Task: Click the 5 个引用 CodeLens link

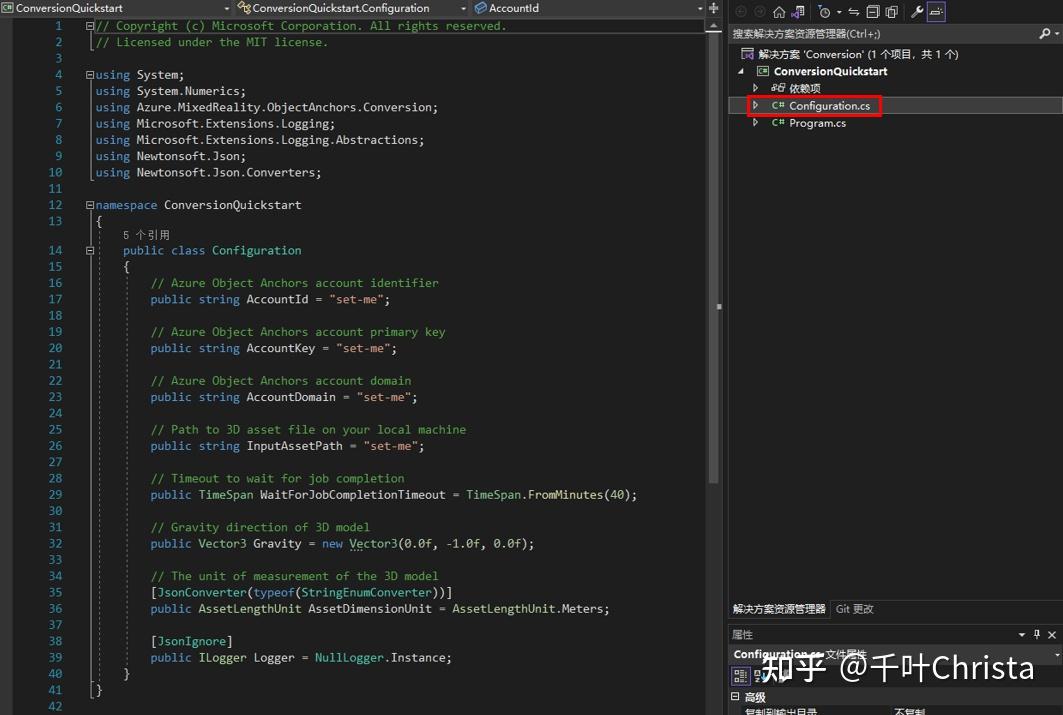Action: (148, 234)
